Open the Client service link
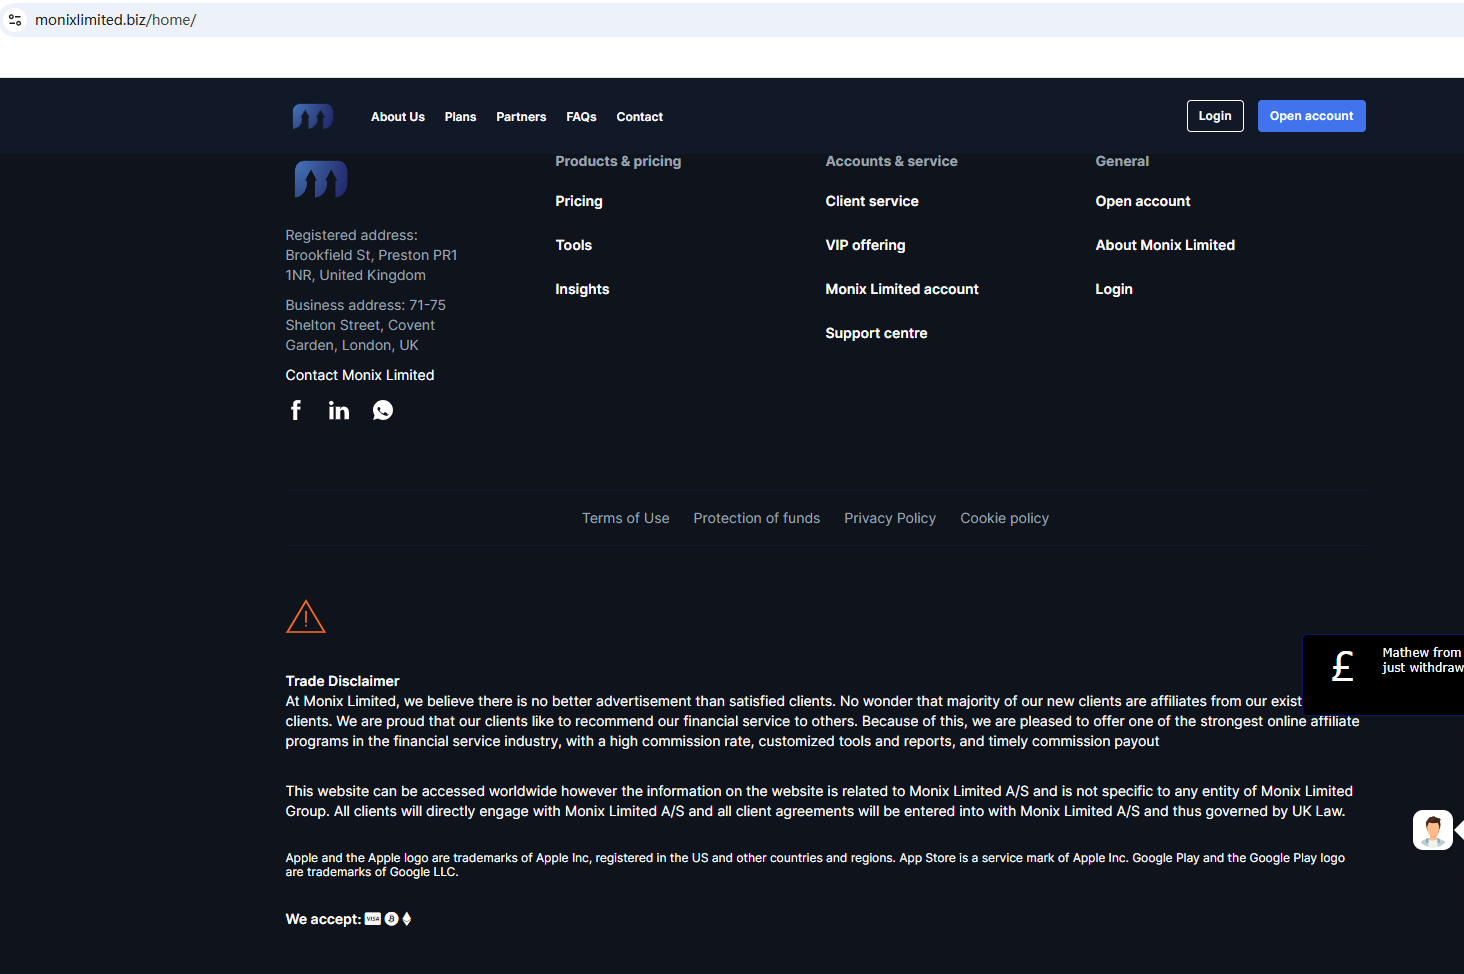 coord(872,201)
